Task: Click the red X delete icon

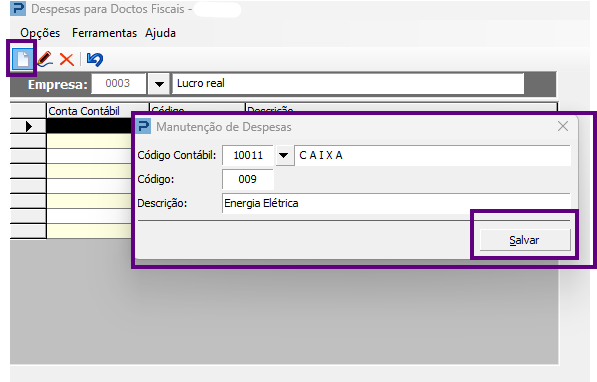Action: click(x=67, y=59)
